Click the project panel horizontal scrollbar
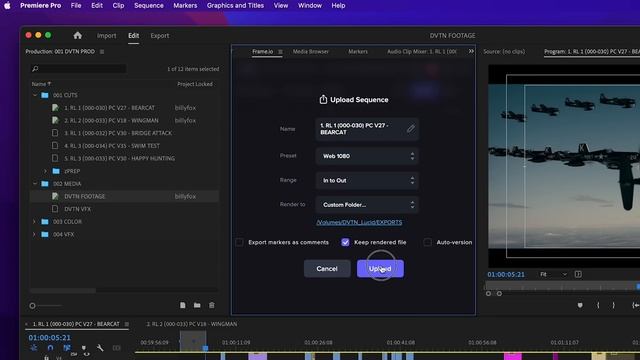Image resolution: width=640 pixels, height=360 pixels. 63,291
